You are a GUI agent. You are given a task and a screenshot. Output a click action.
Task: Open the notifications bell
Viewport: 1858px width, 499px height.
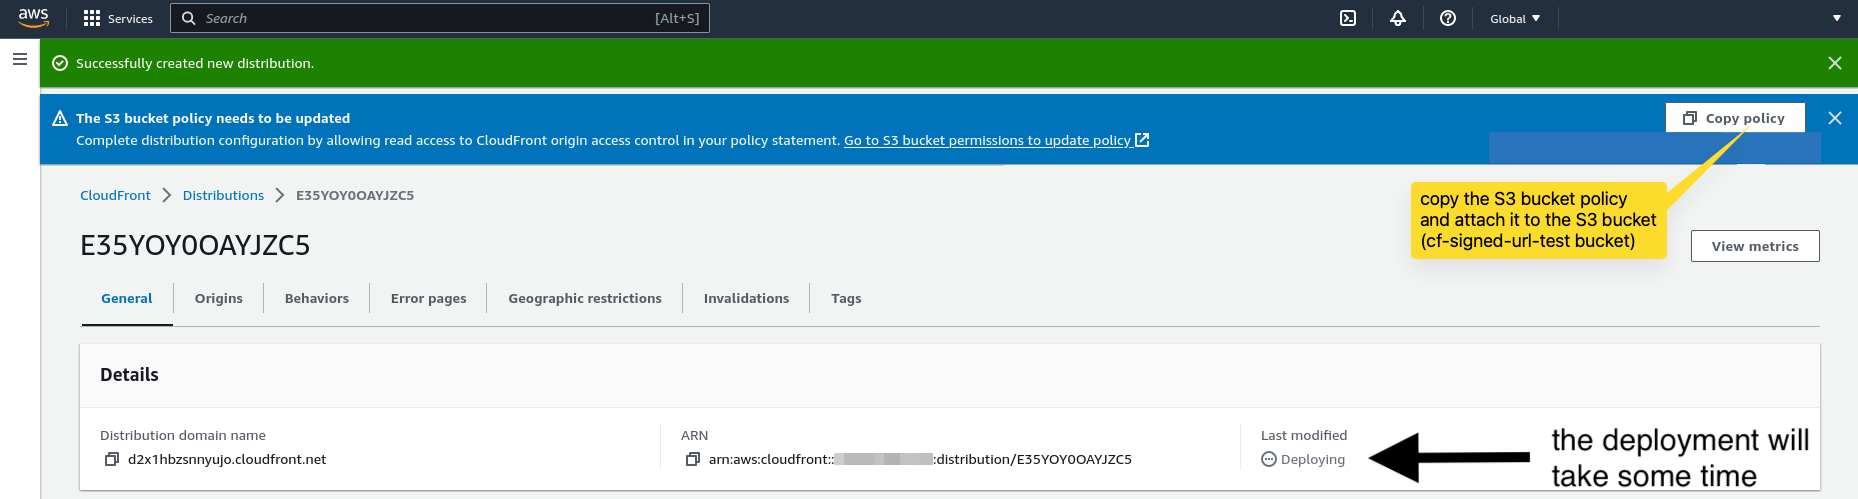(1398, 18)
